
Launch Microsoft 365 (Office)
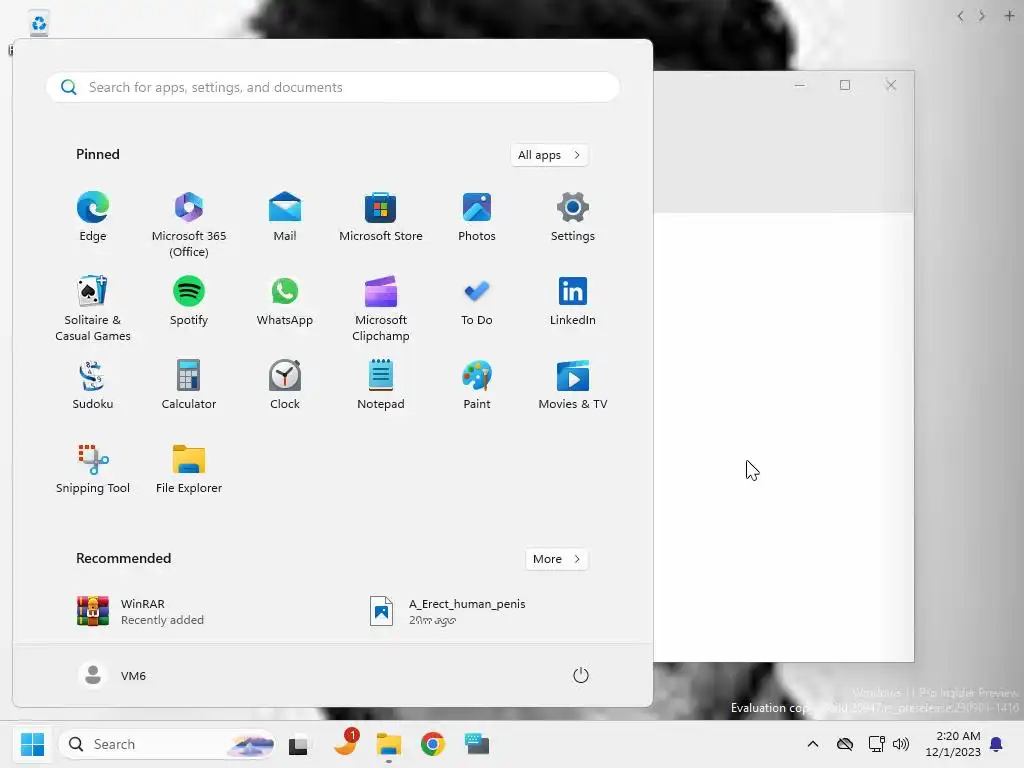[x=189, y=225]
